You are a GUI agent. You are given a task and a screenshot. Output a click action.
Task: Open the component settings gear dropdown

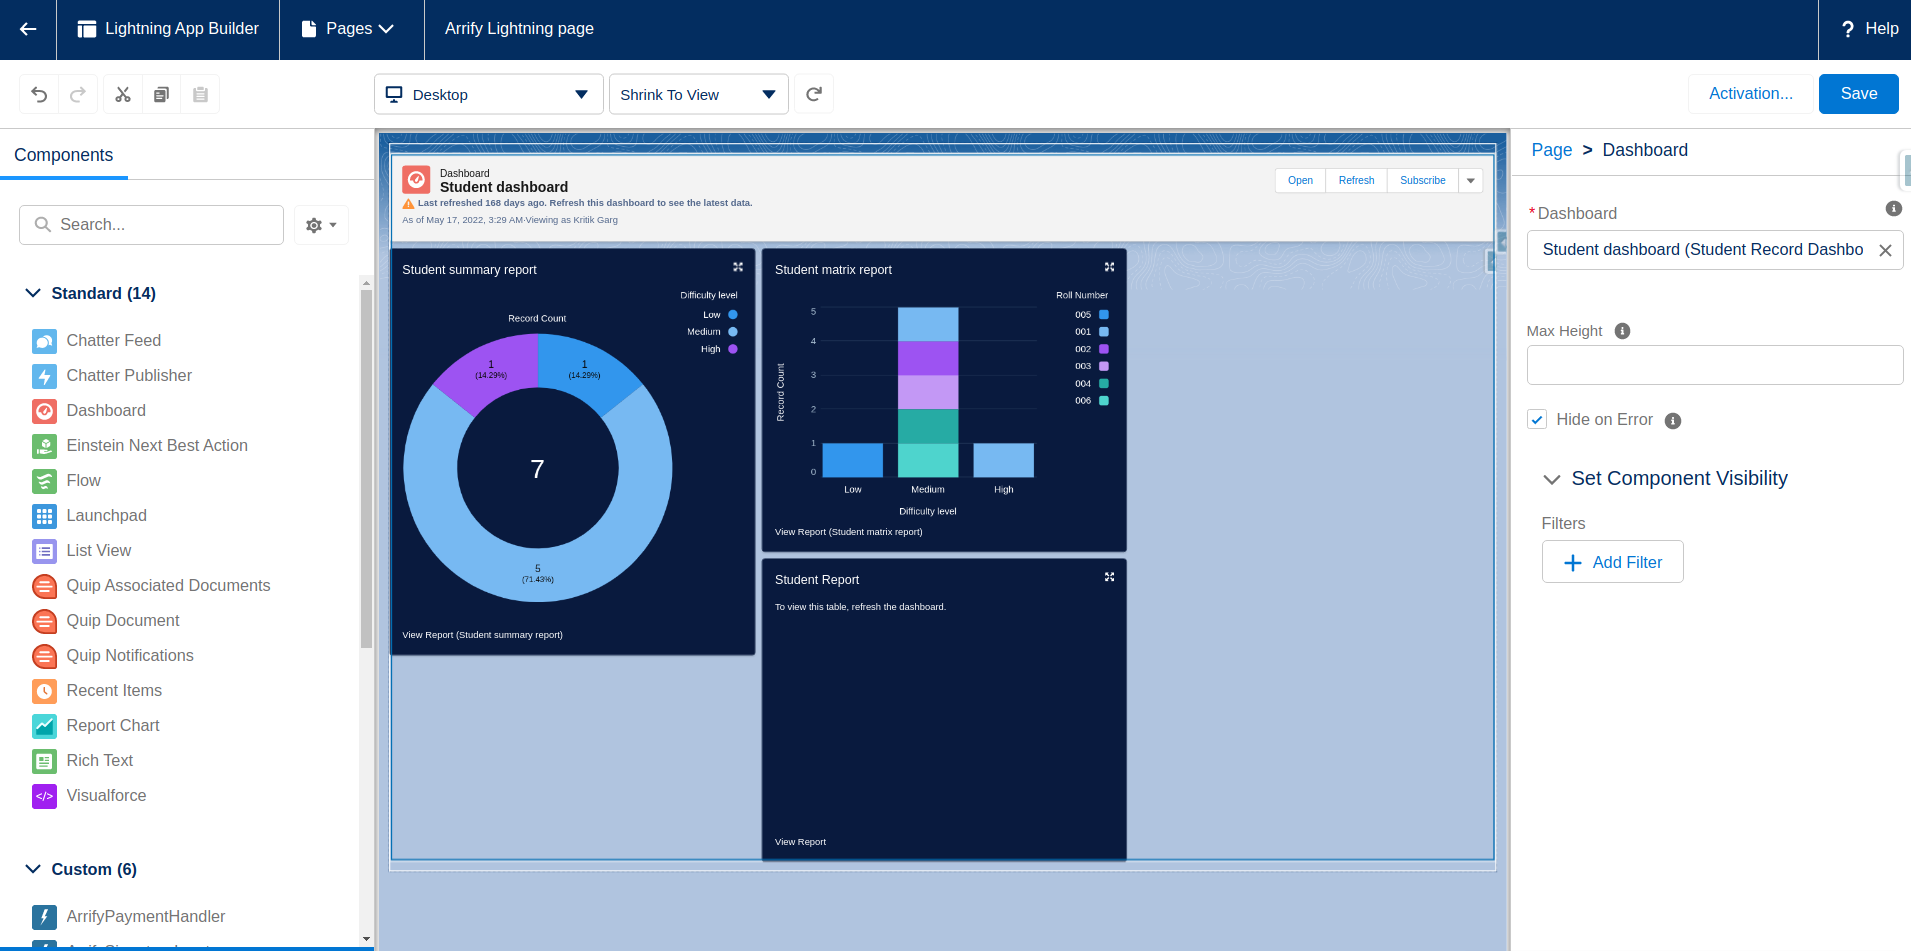tap(321, 225)
